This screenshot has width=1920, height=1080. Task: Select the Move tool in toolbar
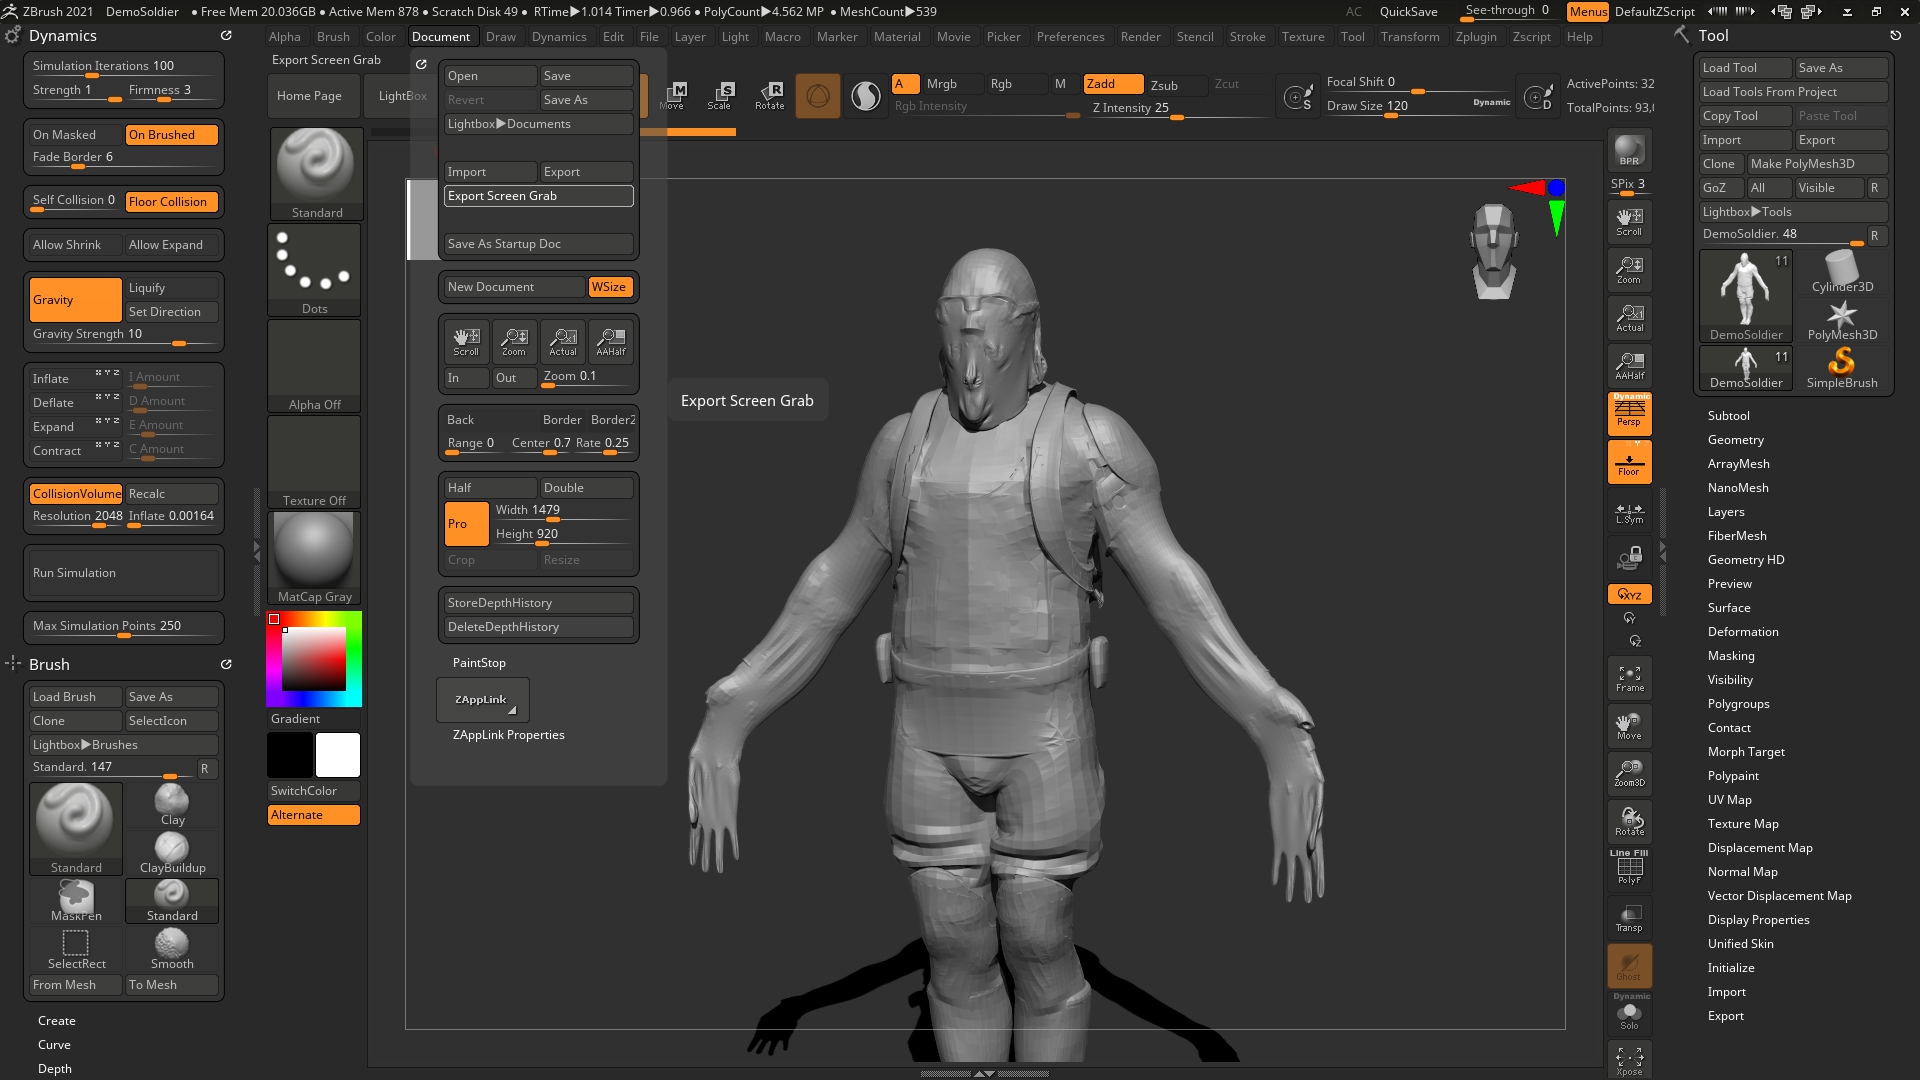click(x=676, y=94)
